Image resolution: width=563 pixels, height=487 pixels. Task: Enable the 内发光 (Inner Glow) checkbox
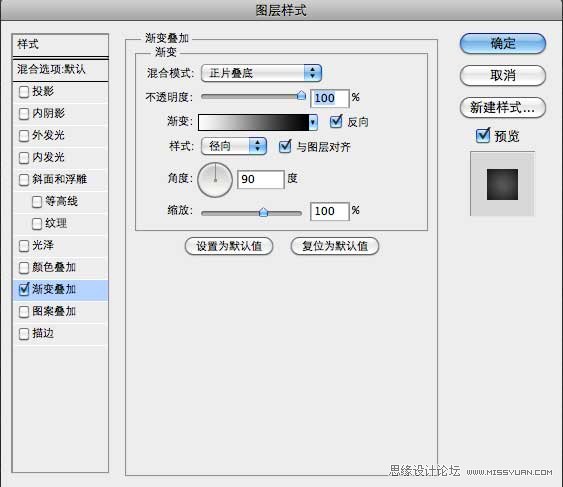click(x=24, y=158)
